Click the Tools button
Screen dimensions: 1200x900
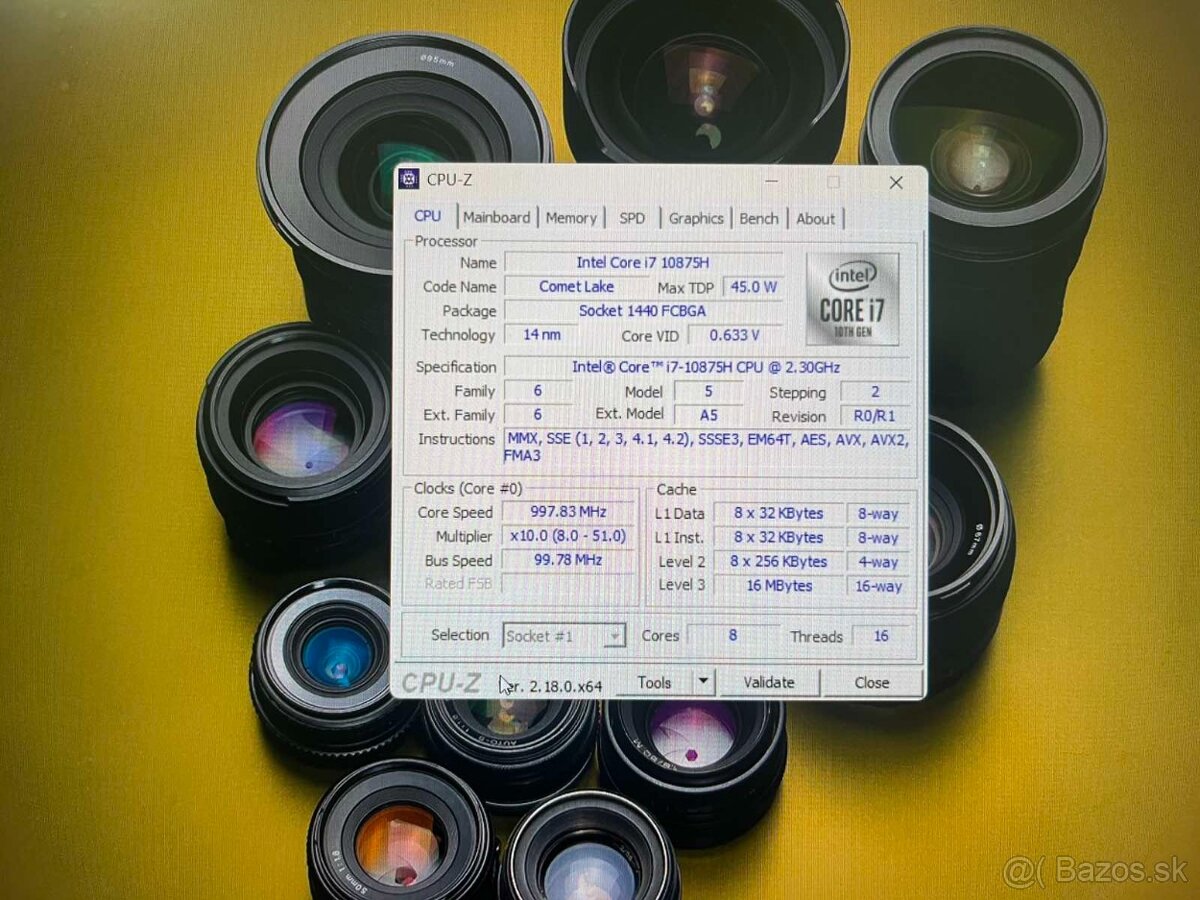654,683
